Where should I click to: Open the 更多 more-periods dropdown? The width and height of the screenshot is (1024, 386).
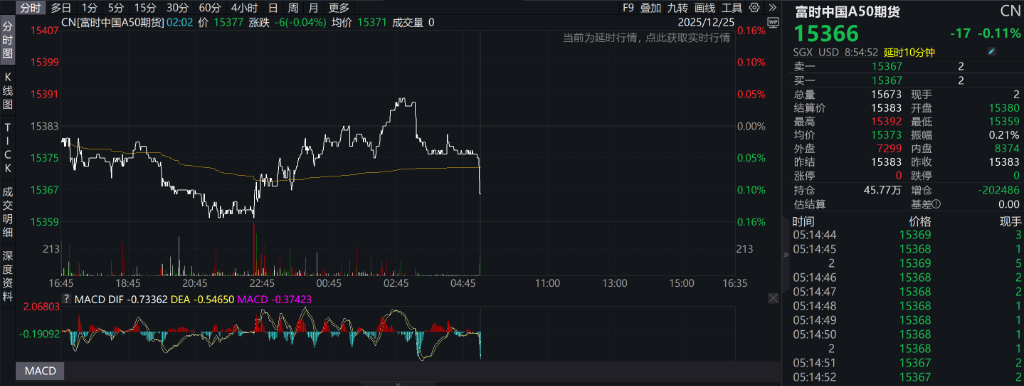point(338,8)
